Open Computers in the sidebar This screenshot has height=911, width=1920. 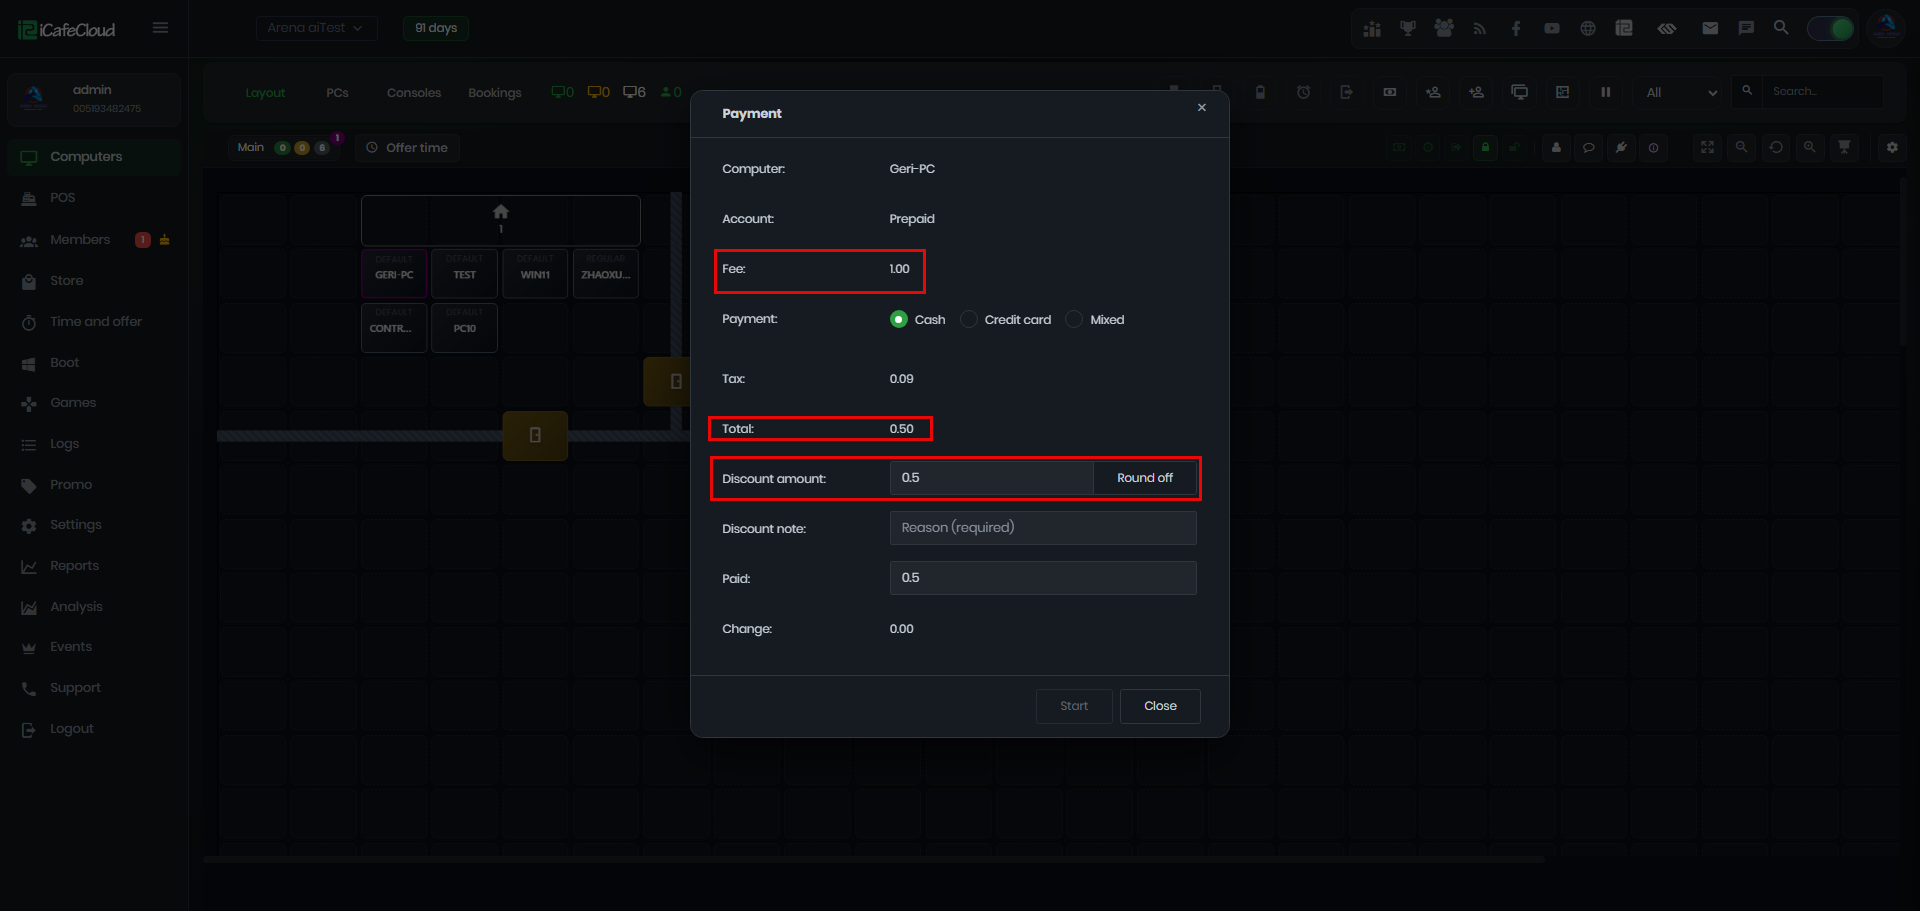click(94, 157)
